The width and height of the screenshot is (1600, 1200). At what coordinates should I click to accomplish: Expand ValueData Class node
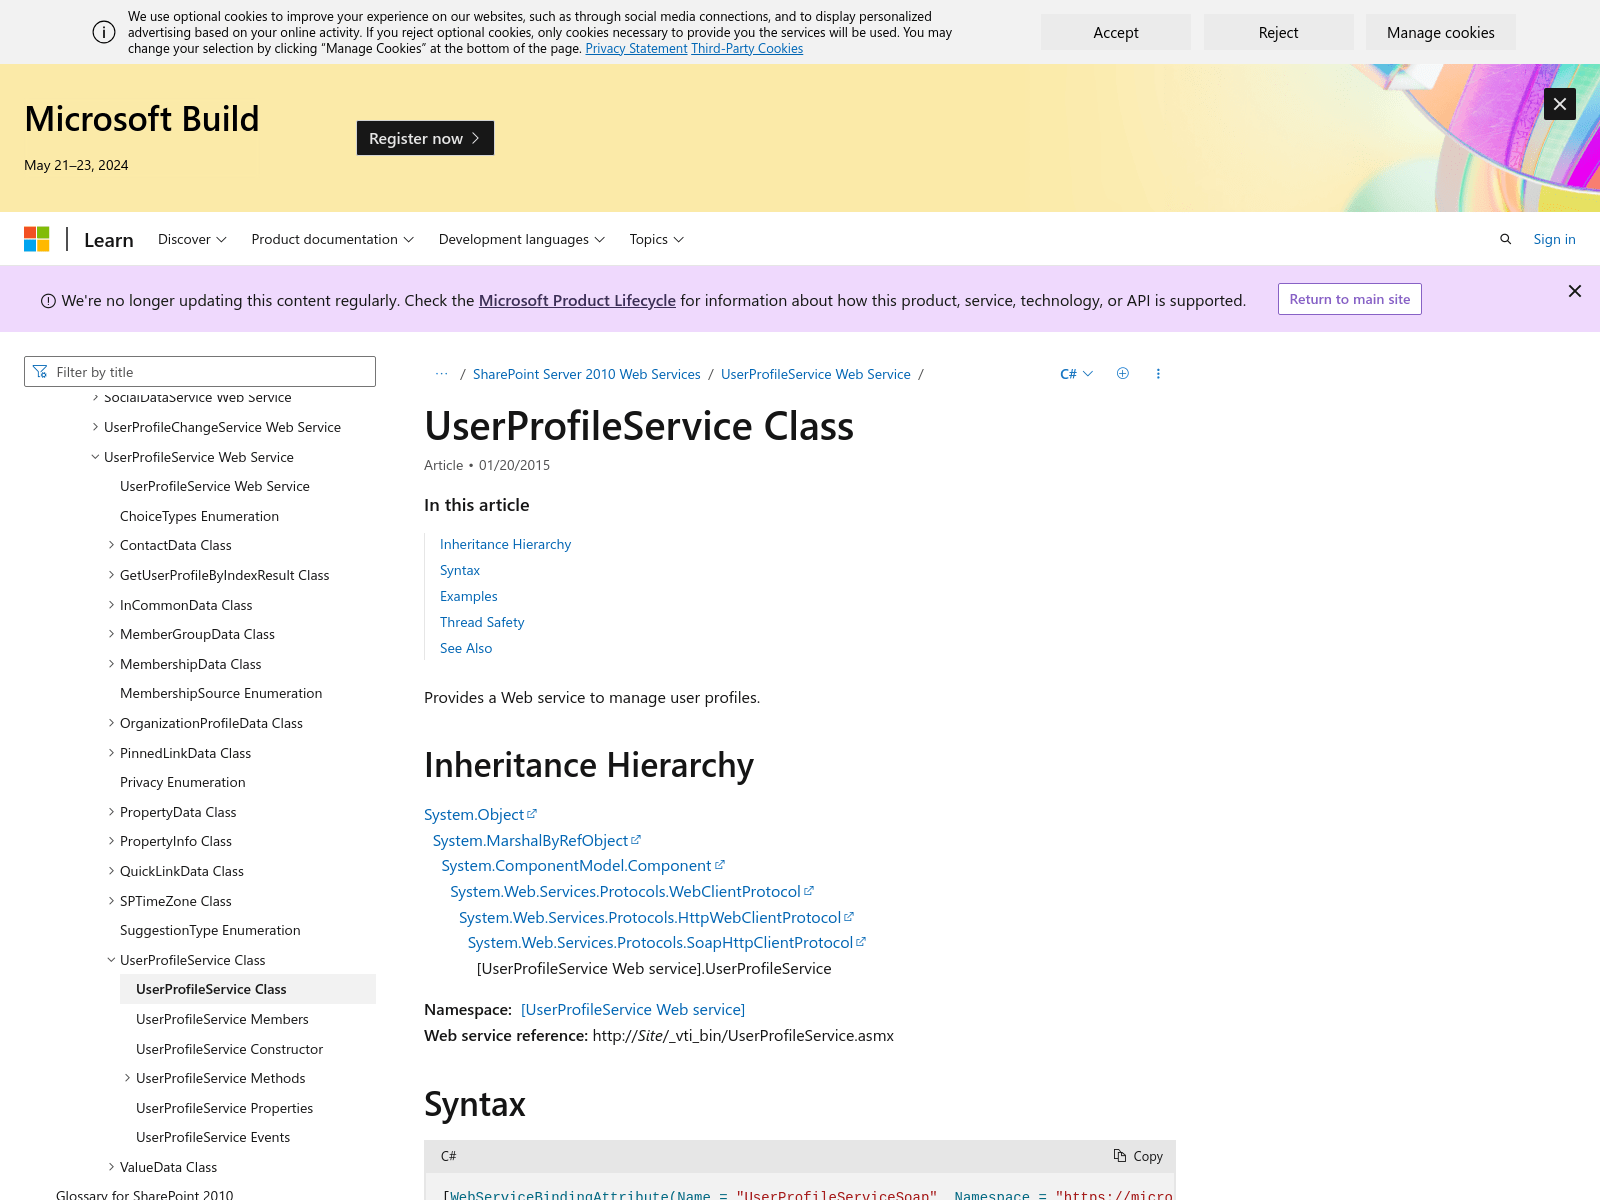111,1167
